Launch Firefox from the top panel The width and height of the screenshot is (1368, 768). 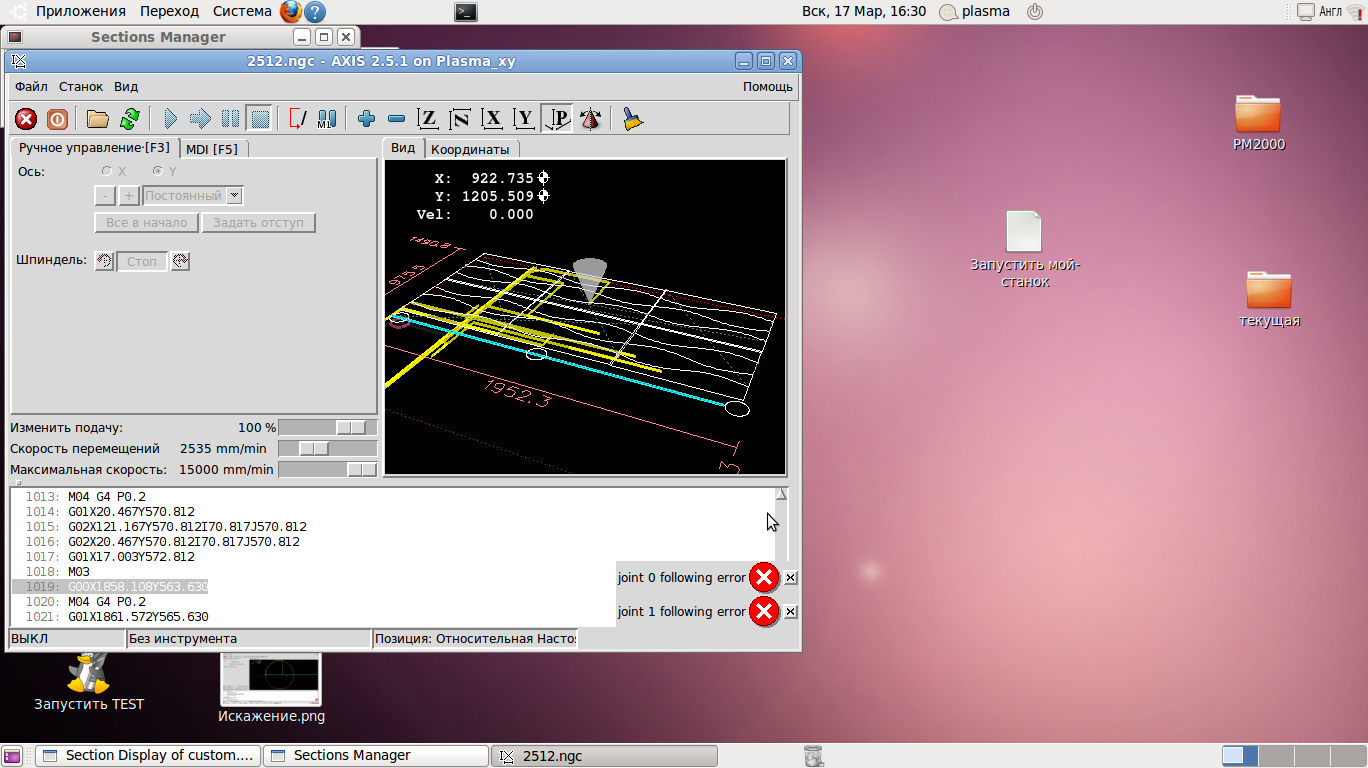[290, 12]
